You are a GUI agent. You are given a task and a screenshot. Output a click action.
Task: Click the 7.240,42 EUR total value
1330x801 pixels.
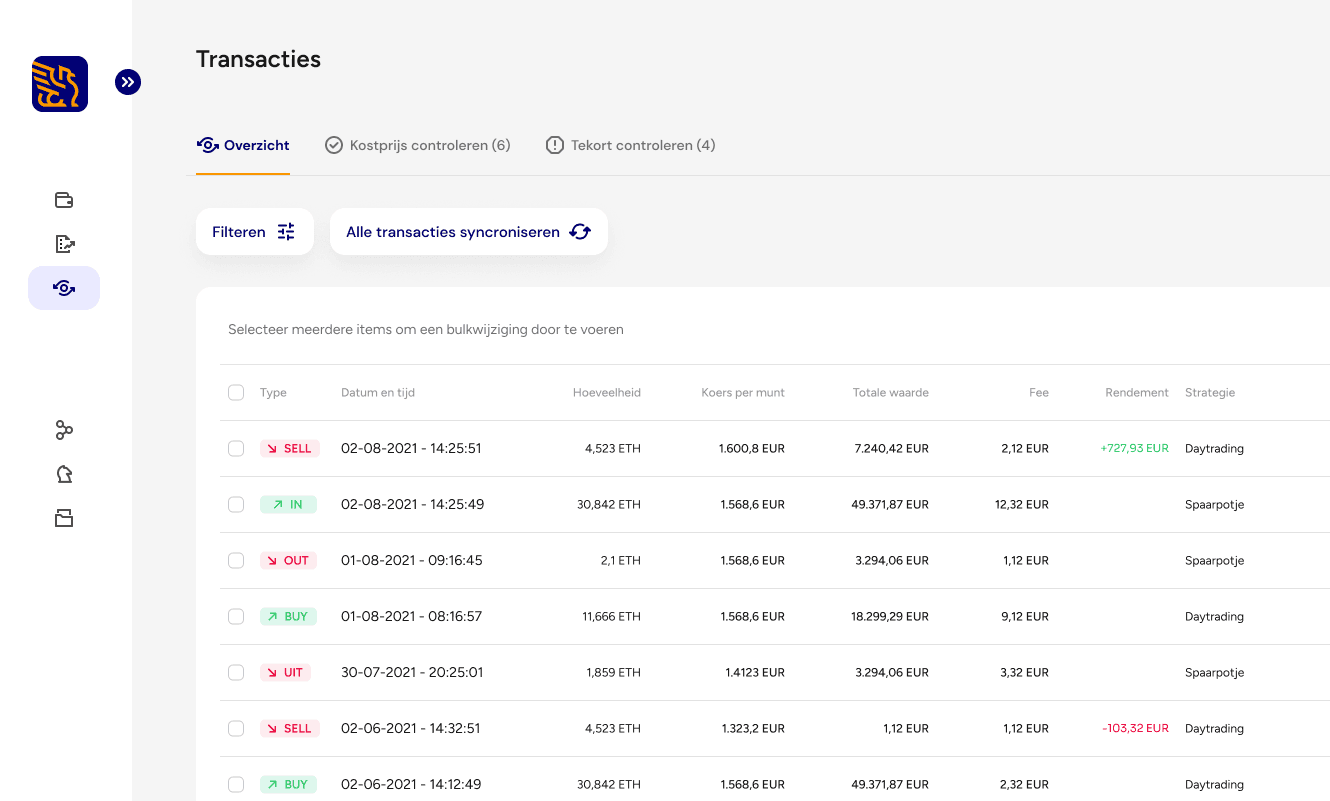pos(892,449)
